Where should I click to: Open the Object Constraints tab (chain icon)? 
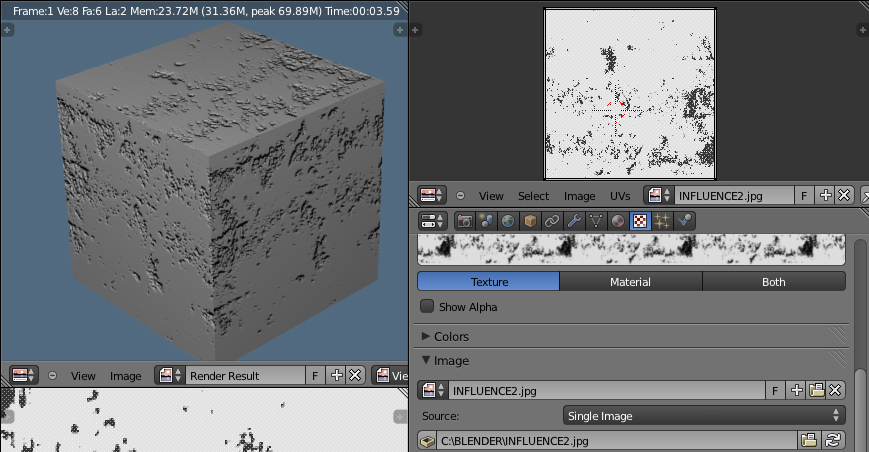click(x=551, y=221)
